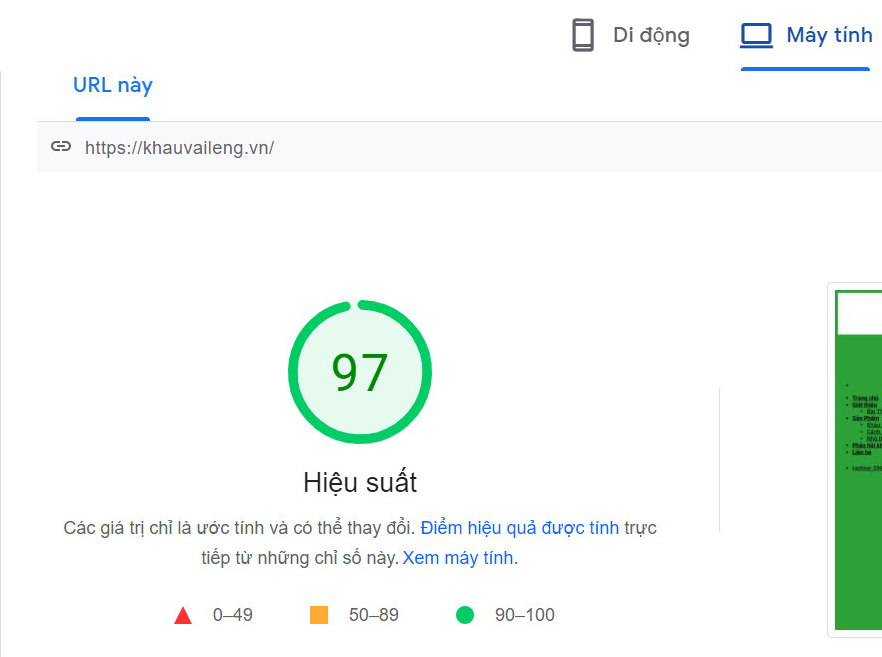Click the score 97 inside the gauge
This screenshot has width=882, height=657.
point(360,371)
